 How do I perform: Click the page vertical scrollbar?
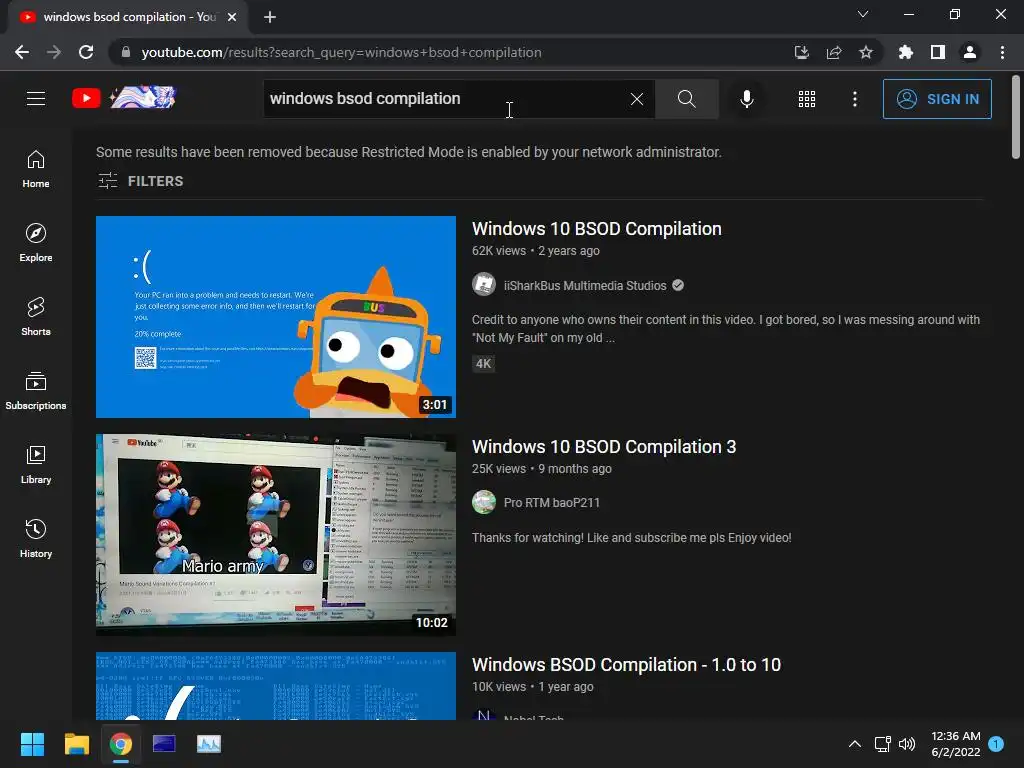[x=1016, y=118]
